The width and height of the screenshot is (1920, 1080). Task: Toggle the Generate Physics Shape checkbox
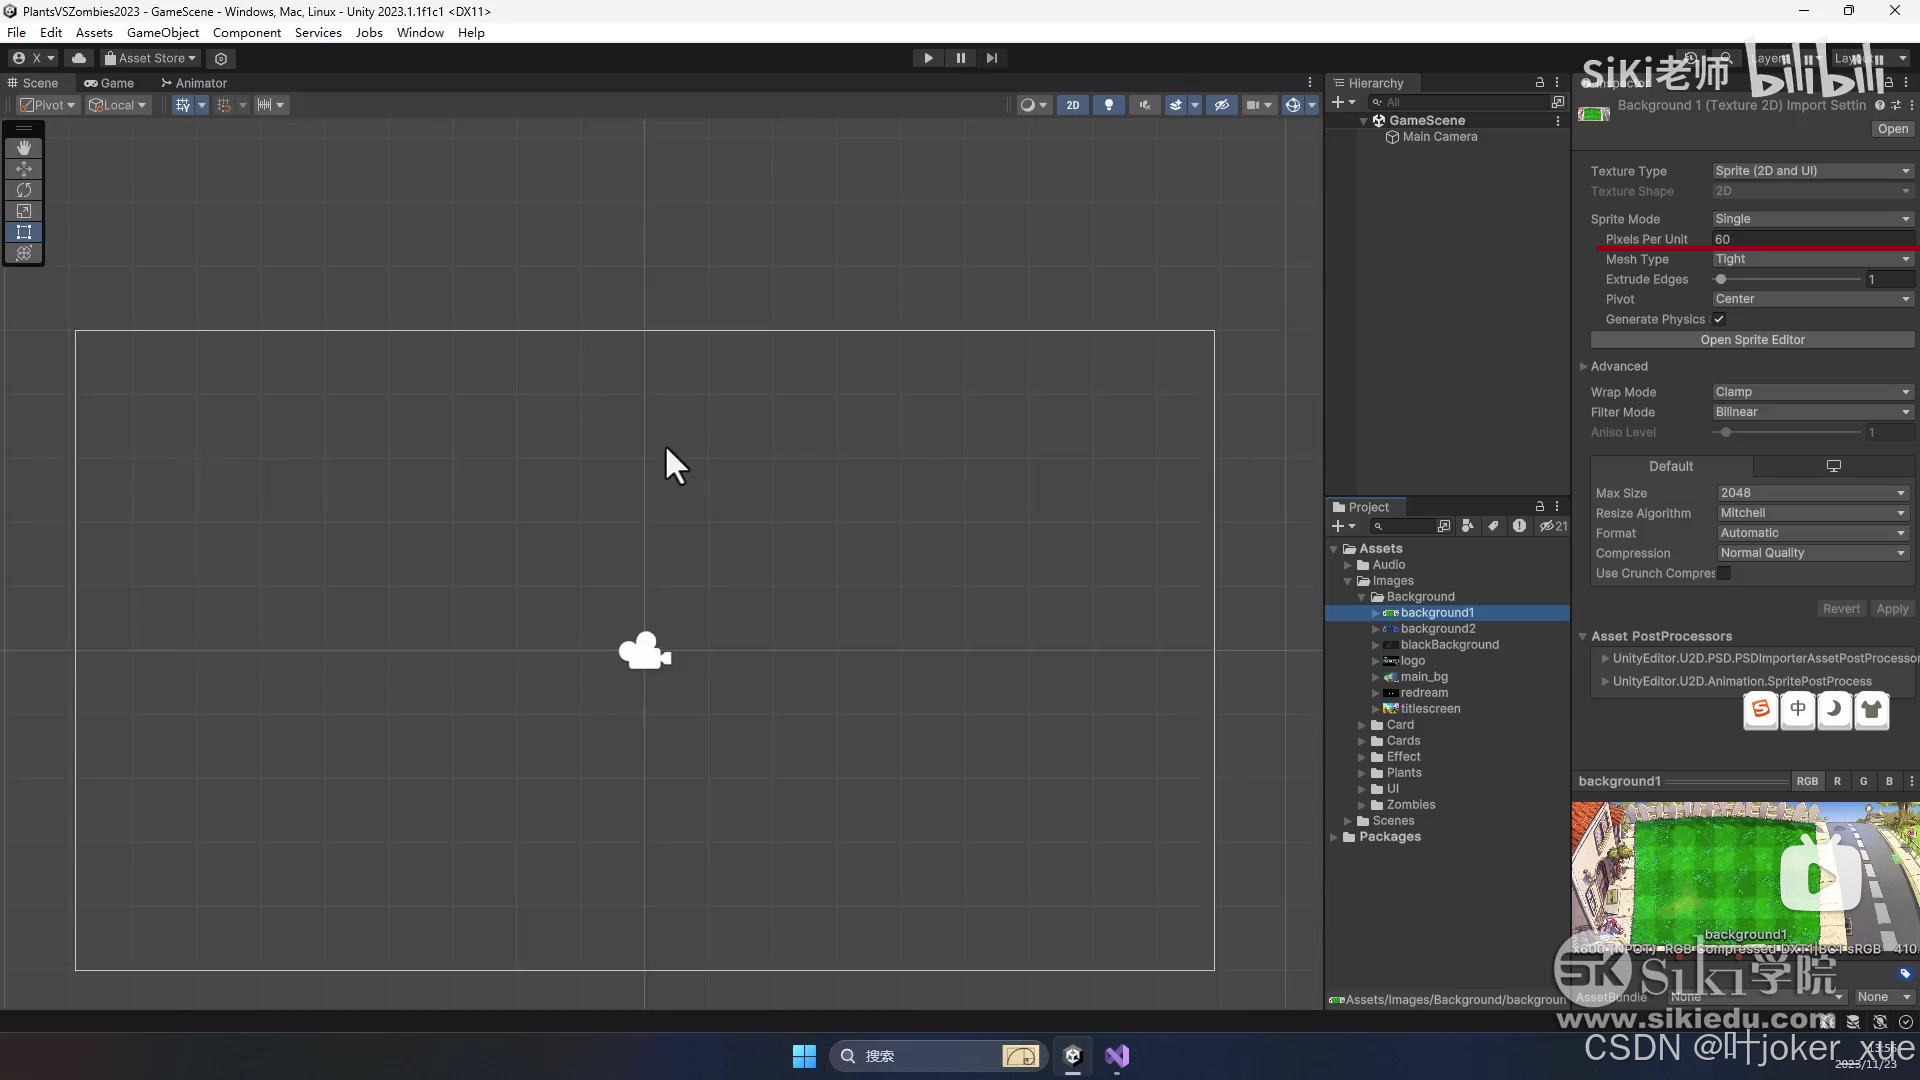pos(1721,318)
